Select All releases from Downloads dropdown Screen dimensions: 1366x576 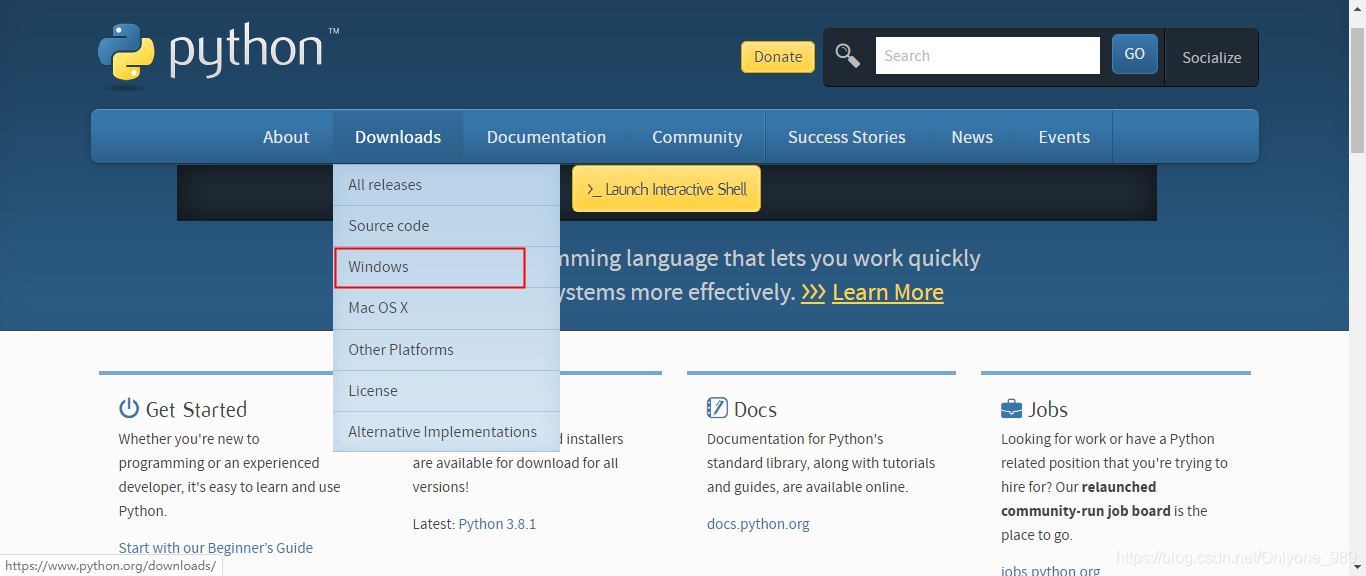coord(446,185)
